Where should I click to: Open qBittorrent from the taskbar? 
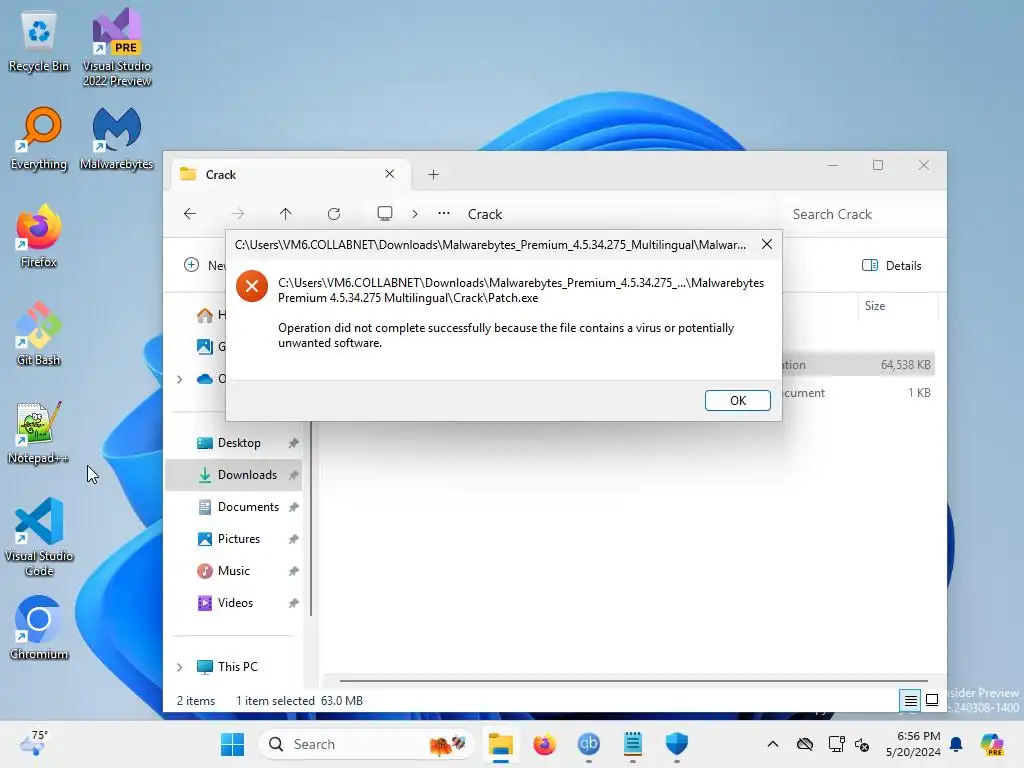tap(588, 744)
